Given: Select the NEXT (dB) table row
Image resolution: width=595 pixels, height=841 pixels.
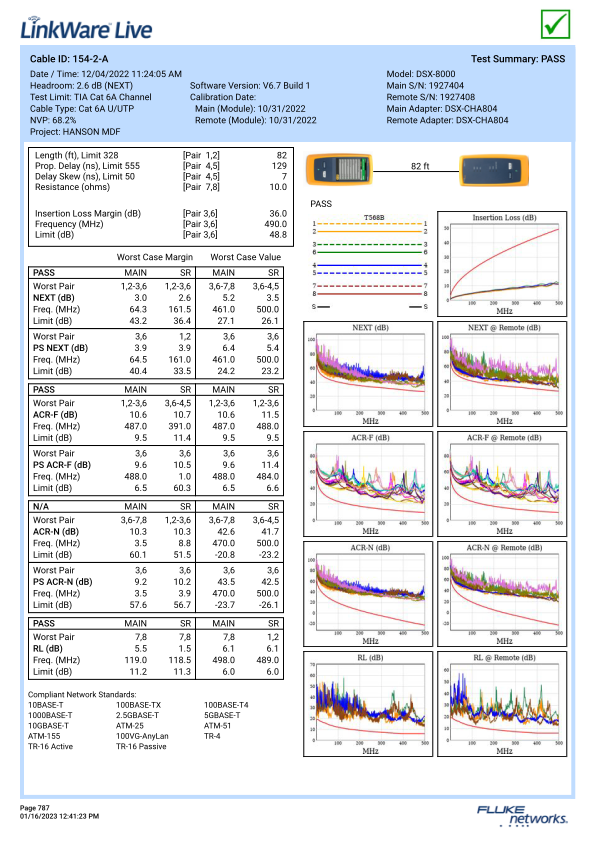Looking at the screenshot, I should pyautogui.click(x=156, y=298).
